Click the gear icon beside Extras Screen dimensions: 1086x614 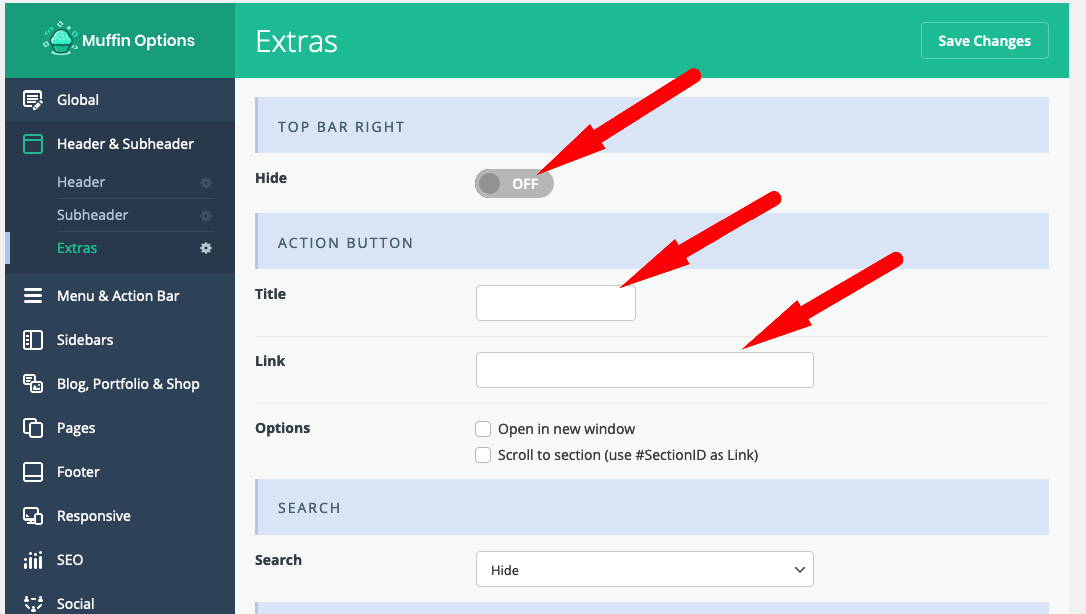(x=206, y=248)
